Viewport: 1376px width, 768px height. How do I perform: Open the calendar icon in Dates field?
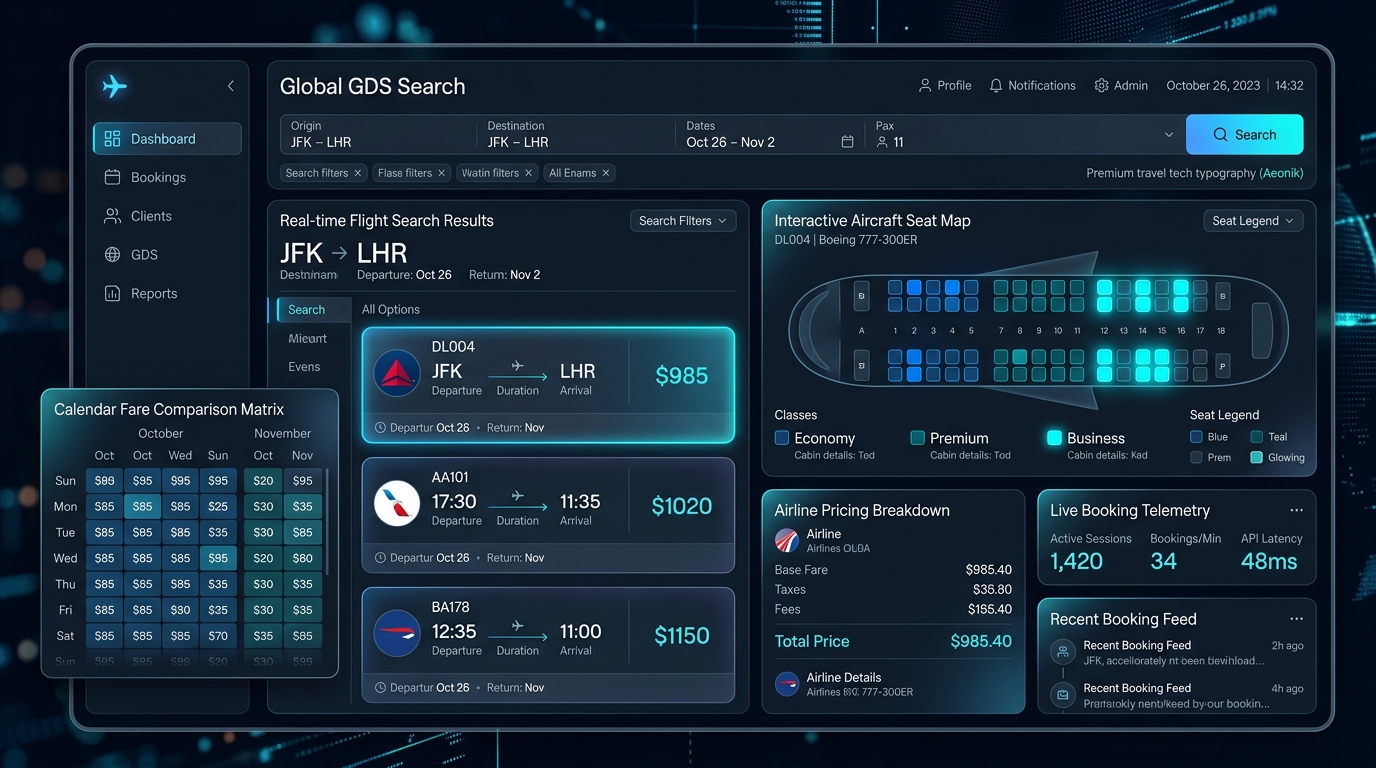847,142
